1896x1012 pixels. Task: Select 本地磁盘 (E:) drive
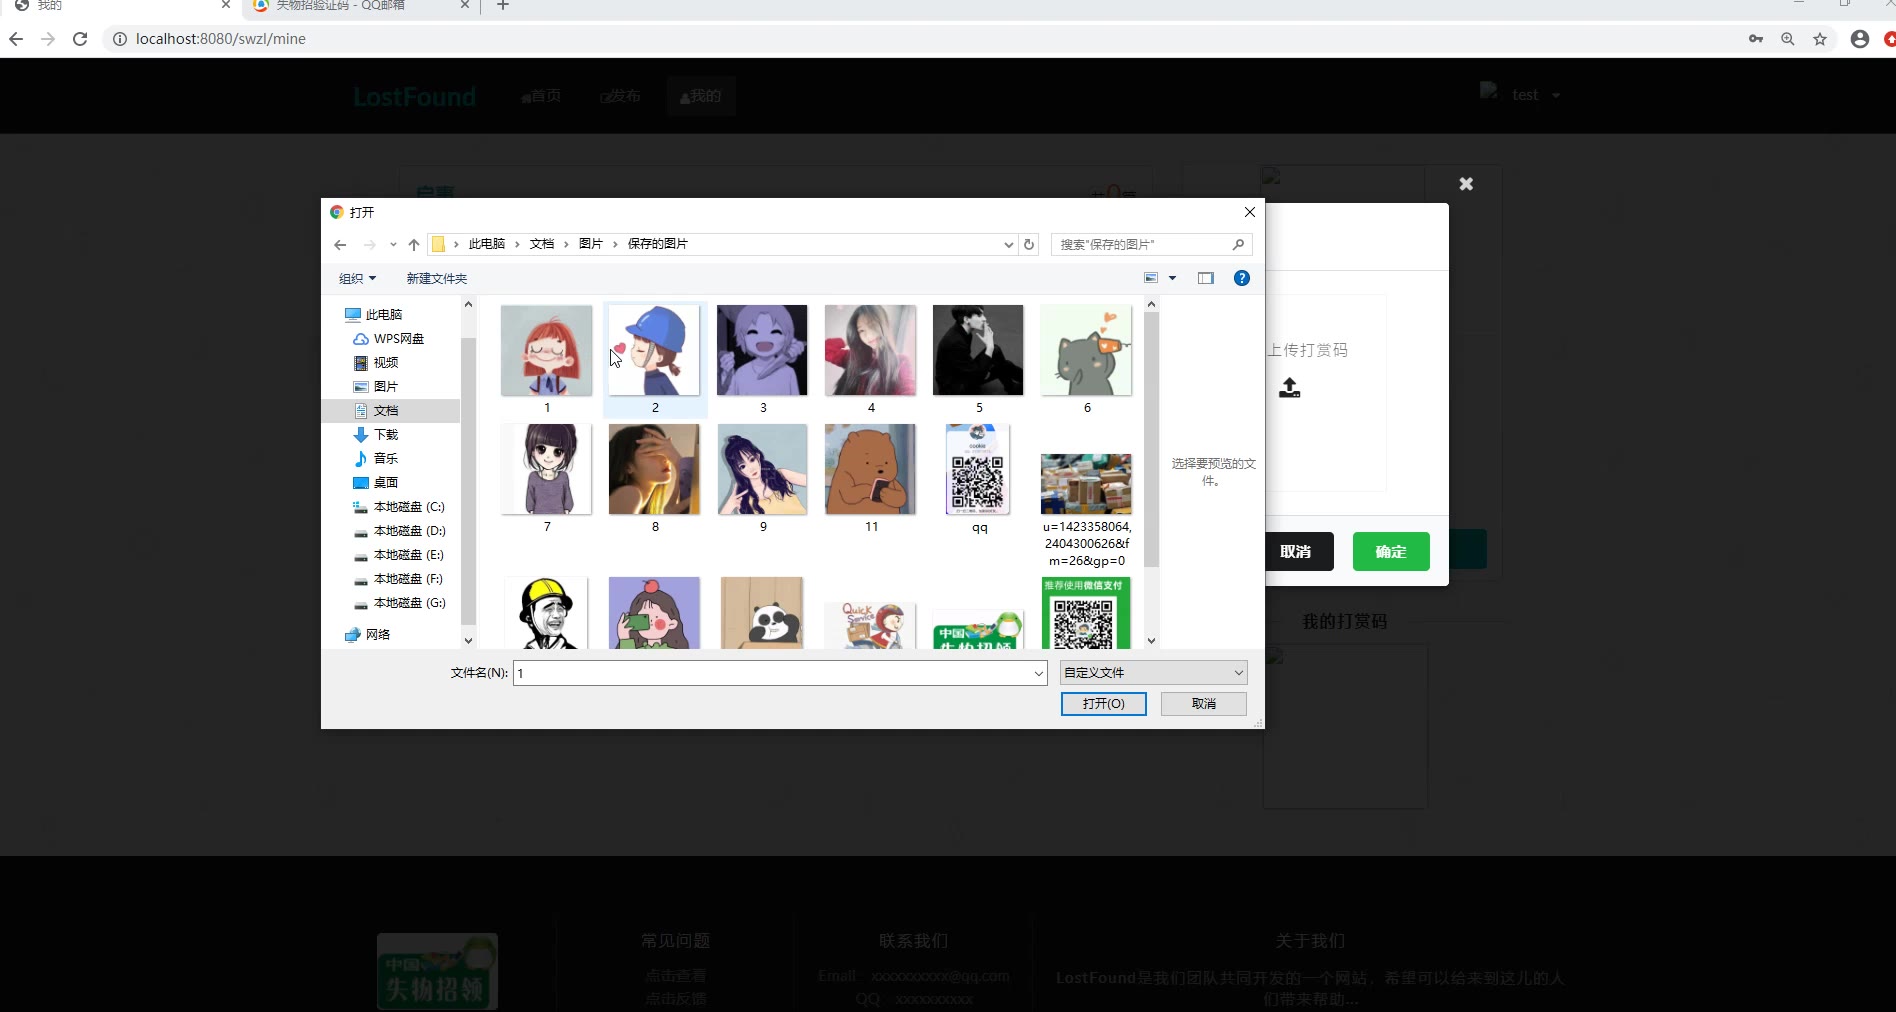point(399,555)
